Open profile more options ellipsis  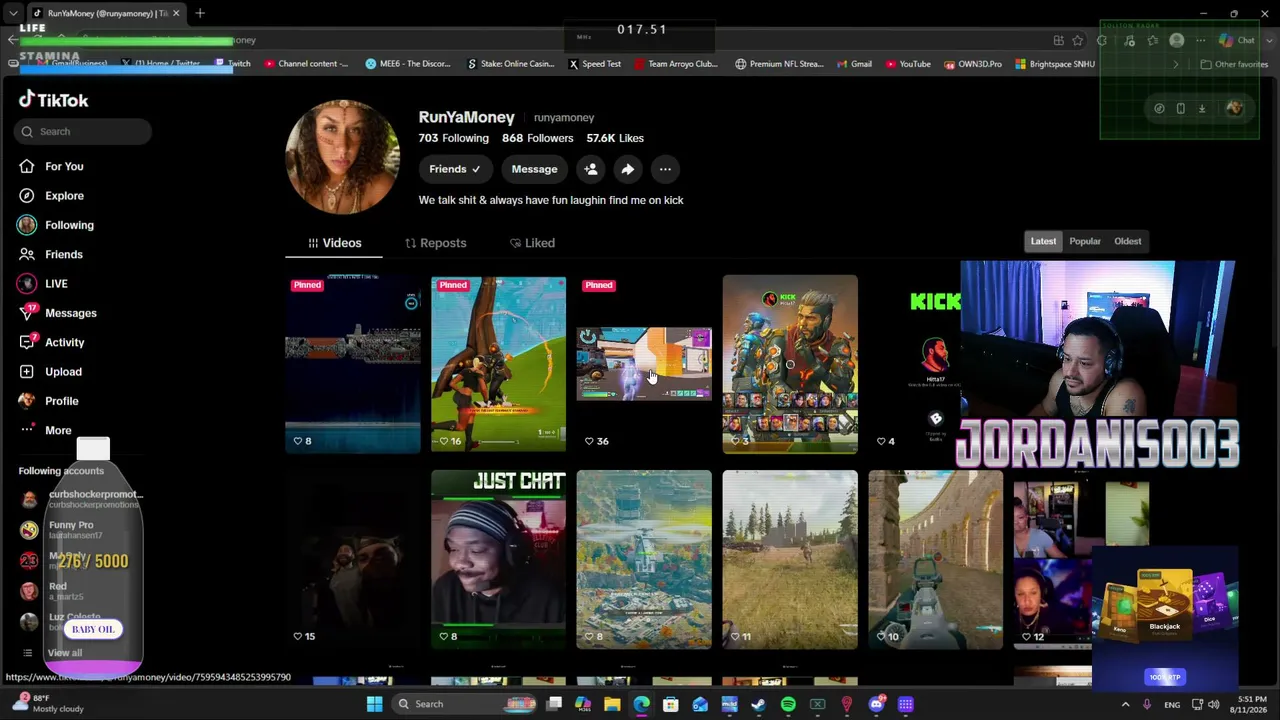(x=665, y=169)
